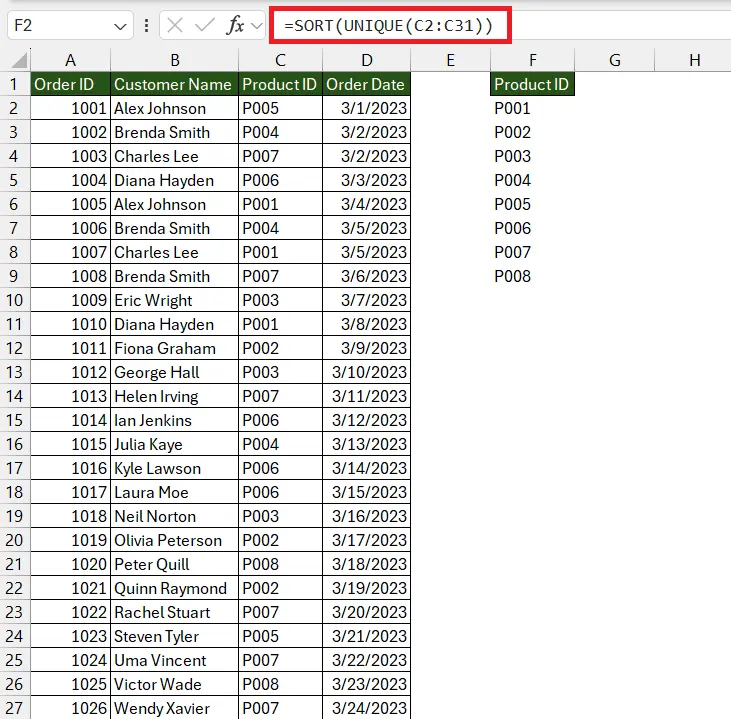Click the Name Box showing F2
This screenshot has width=731, height=719.
point(58,26)
